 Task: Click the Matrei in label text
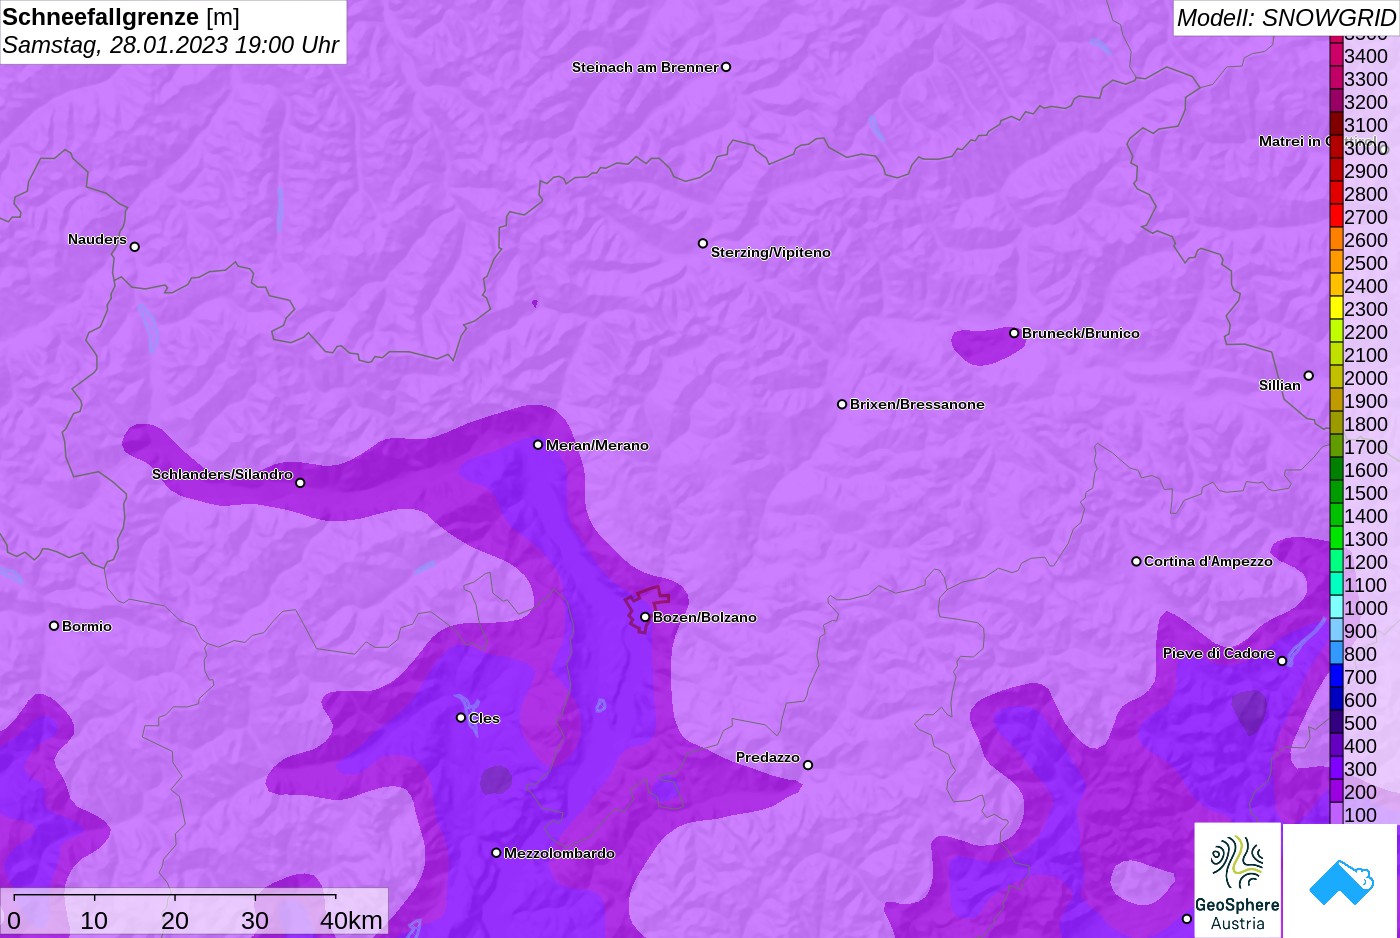click(1290, 141)
